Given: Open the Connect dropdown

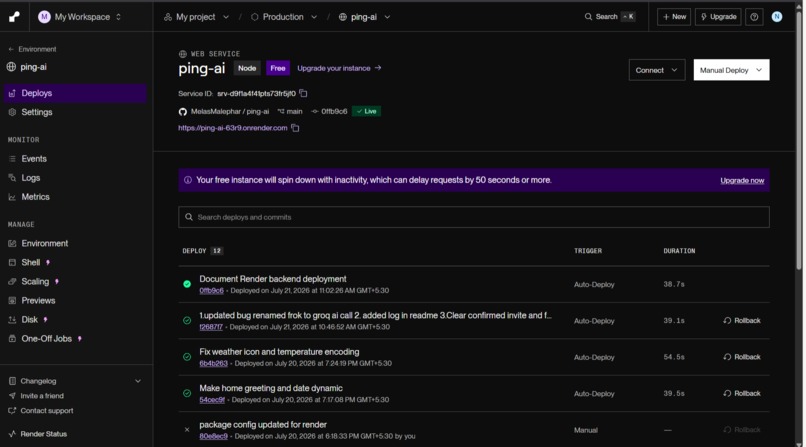Looking at the screenshot, I should 656,70.
